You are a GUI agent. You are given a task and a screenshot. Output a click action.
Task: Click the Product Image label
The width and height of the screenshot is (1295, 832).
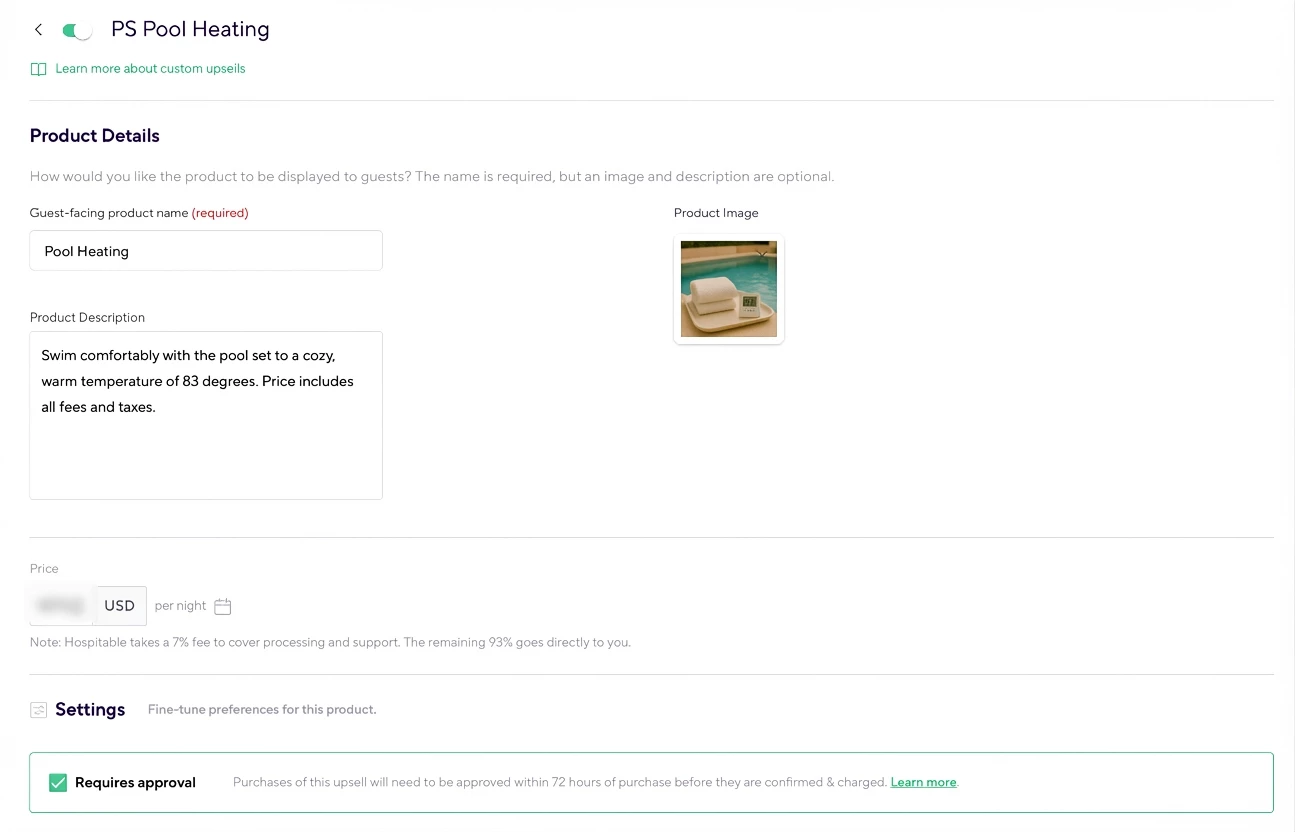716,213
